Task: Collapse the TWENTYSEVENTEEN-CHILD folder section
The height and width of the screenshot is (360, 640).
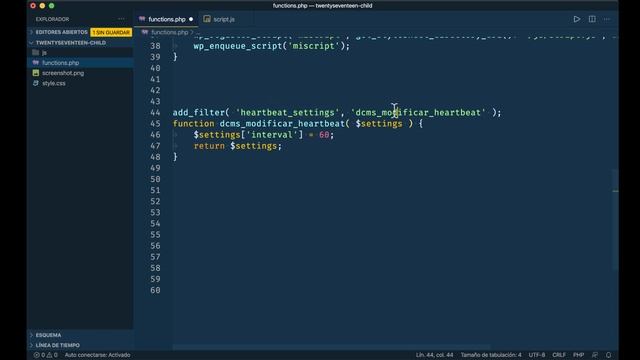Action: coord(70,42)
